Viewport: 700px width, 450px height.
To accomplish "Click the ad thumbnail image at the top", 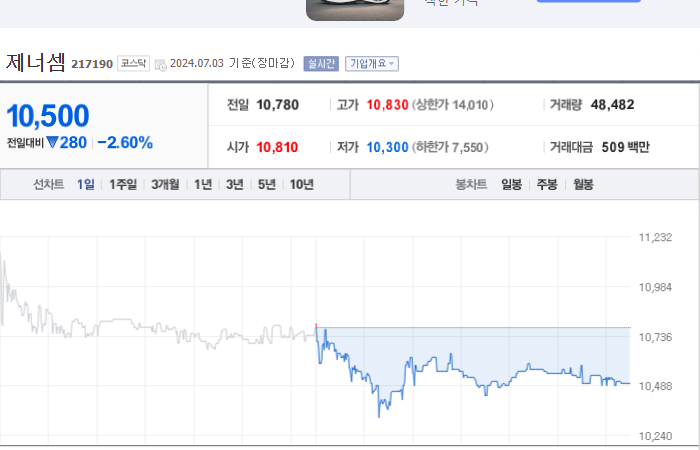I will click(355, 10).
